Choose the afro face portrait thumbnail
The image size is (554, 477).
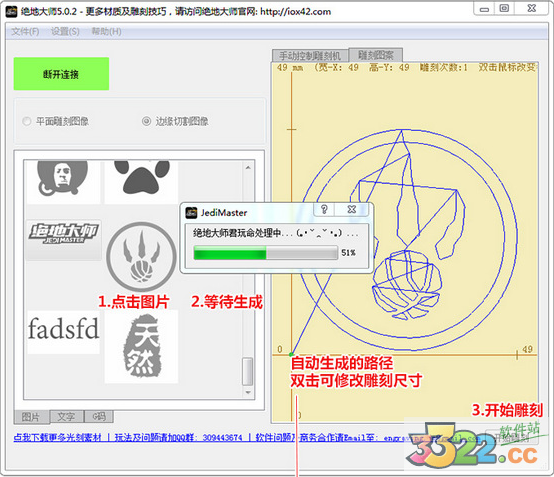[x=63, y=182]
